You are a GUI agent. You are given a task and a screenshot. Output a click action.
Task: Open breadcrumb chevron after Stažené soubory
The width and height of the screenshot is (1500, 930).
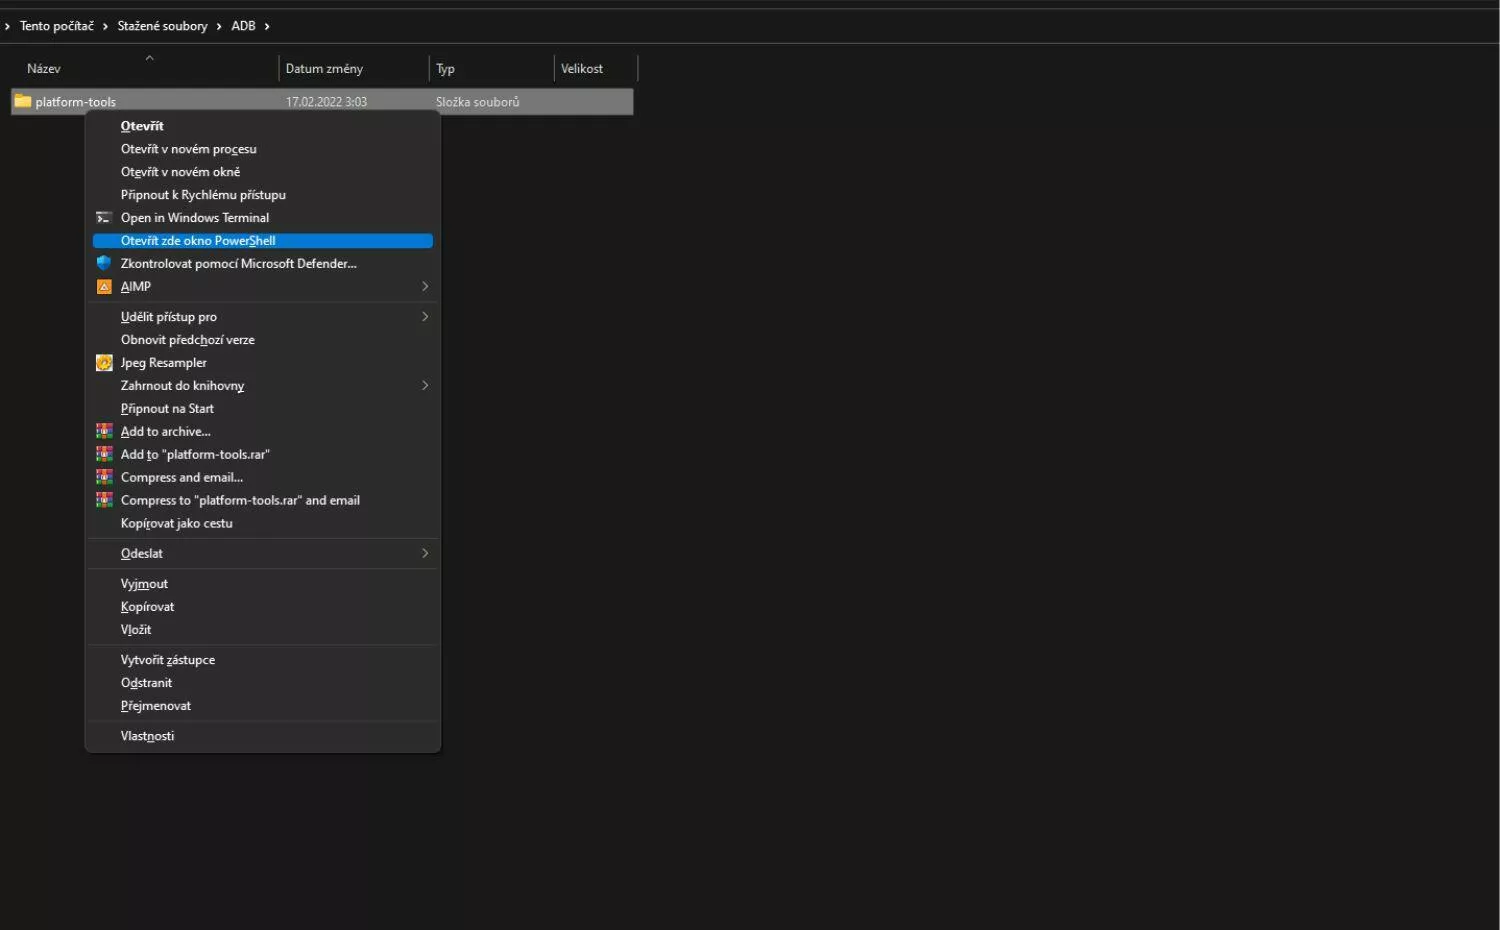click(x=219, y=26)
